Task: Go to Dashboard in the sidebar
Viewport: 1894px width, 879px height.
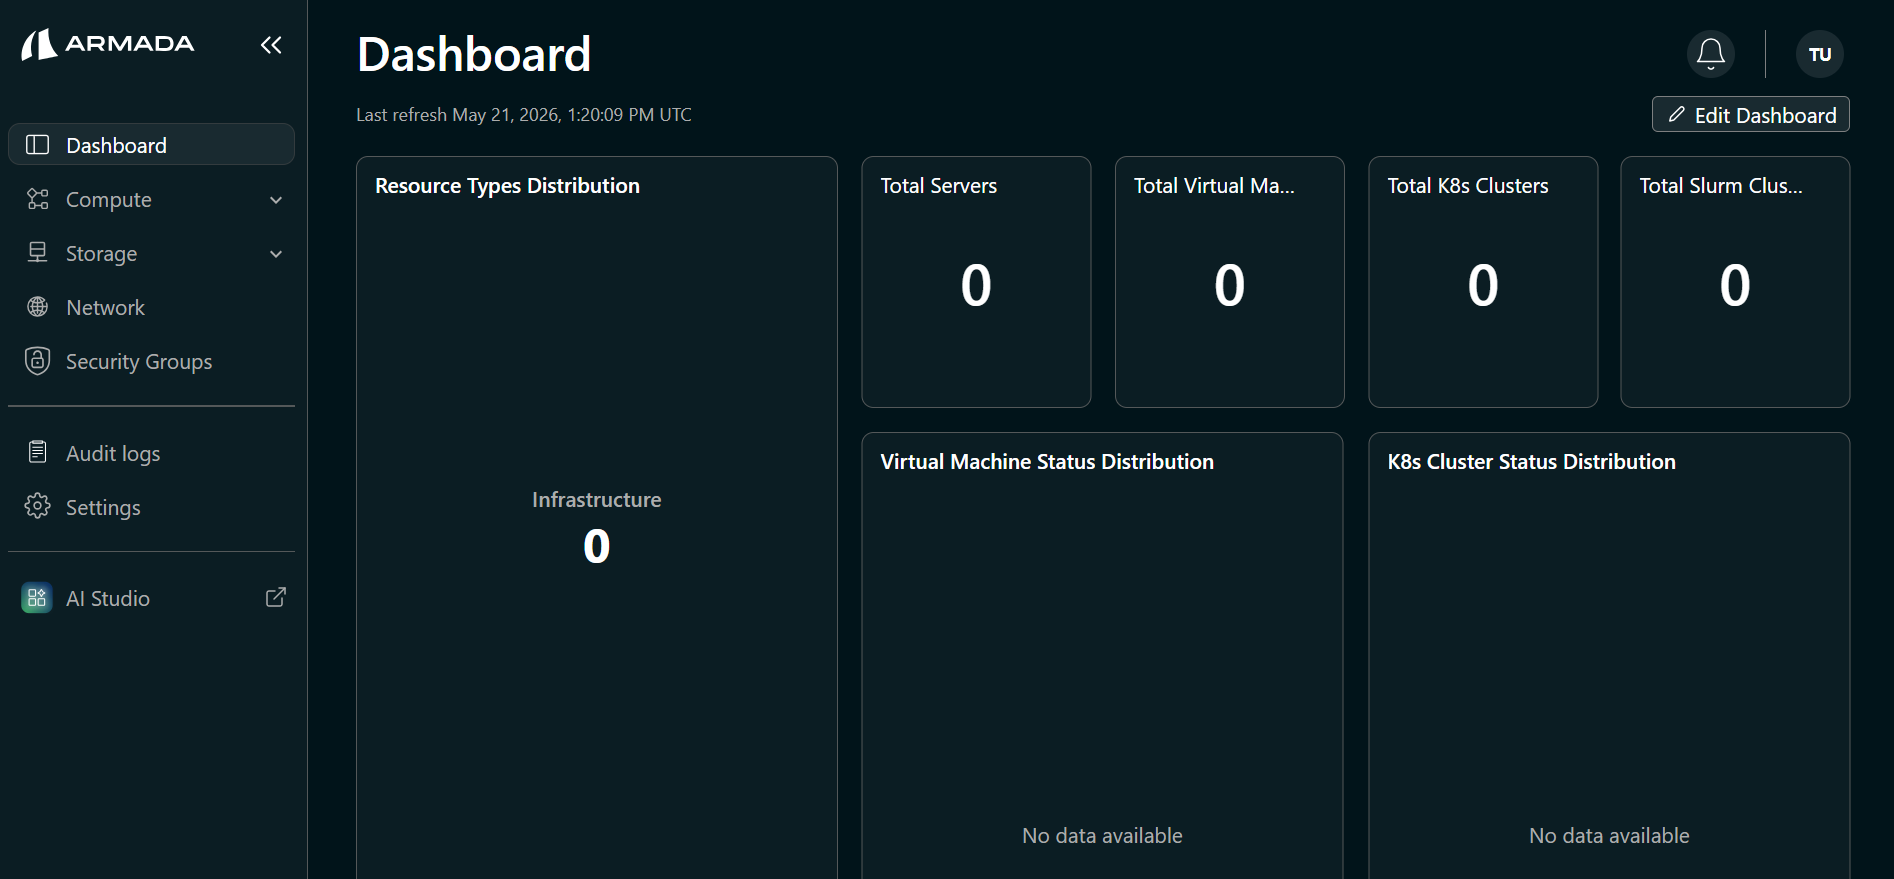Action: point(151,144)
